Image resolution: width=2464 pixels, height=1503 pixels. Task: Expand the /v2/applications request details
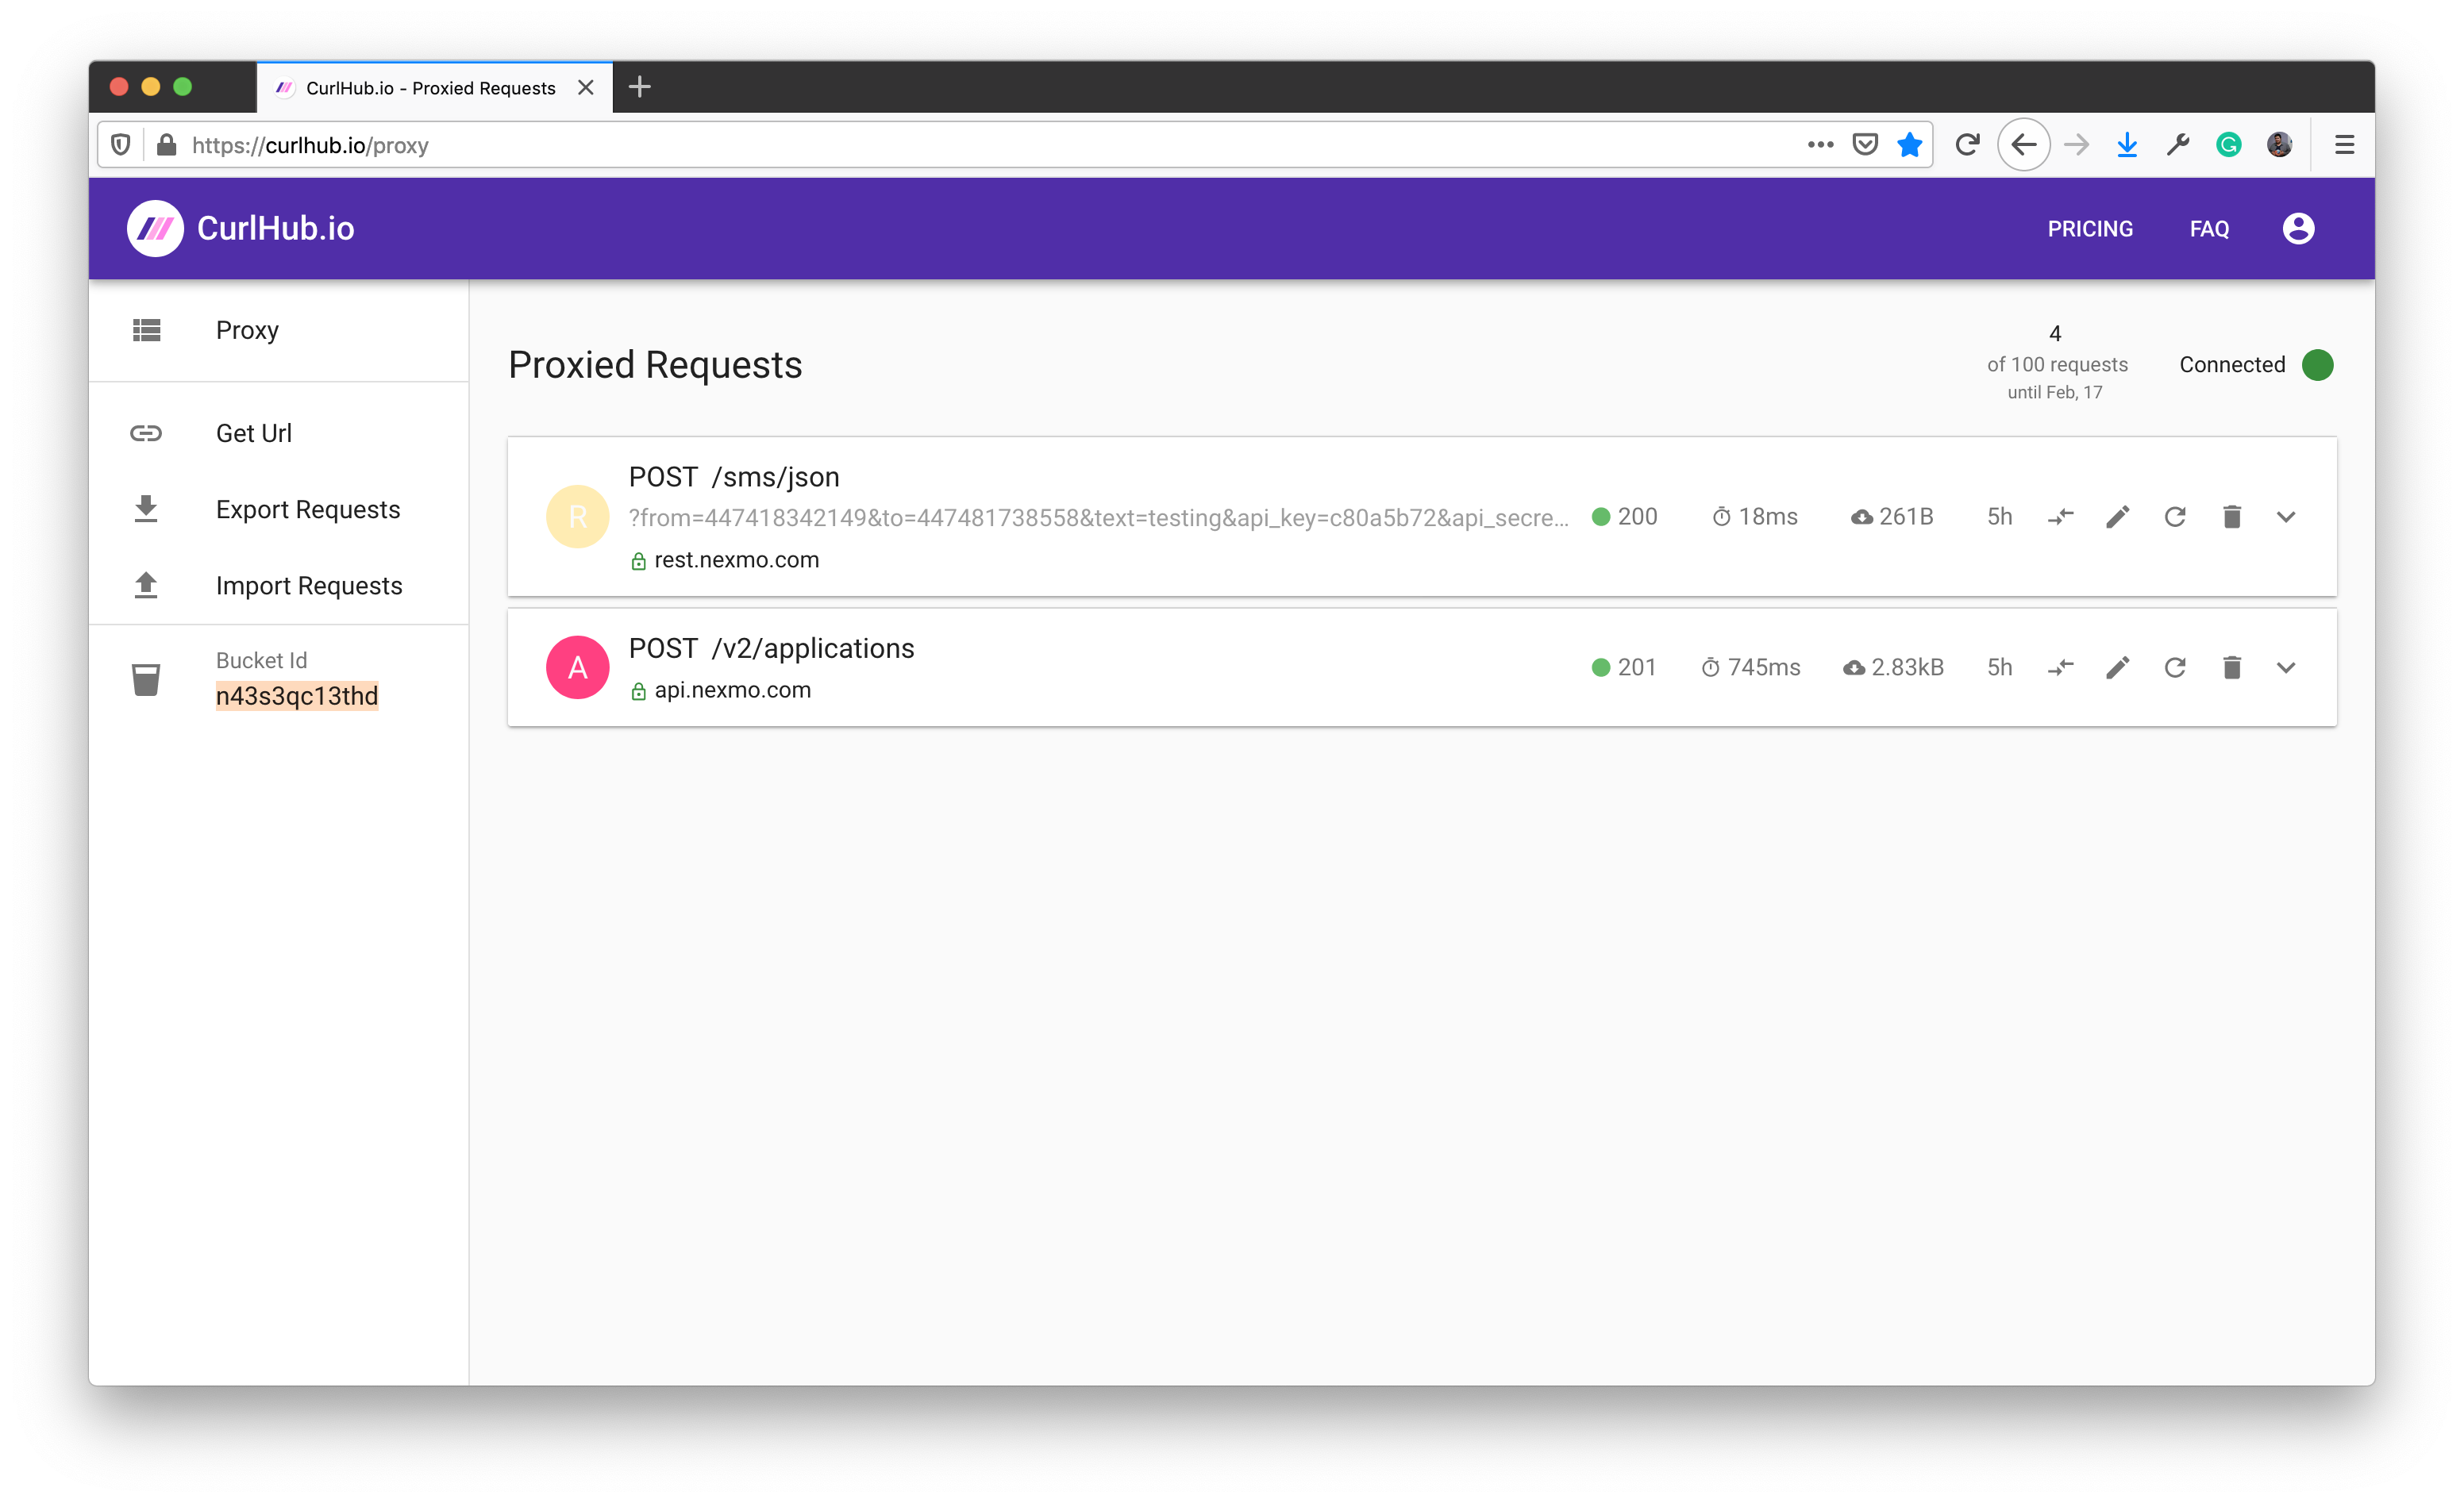click(2286, 667)
